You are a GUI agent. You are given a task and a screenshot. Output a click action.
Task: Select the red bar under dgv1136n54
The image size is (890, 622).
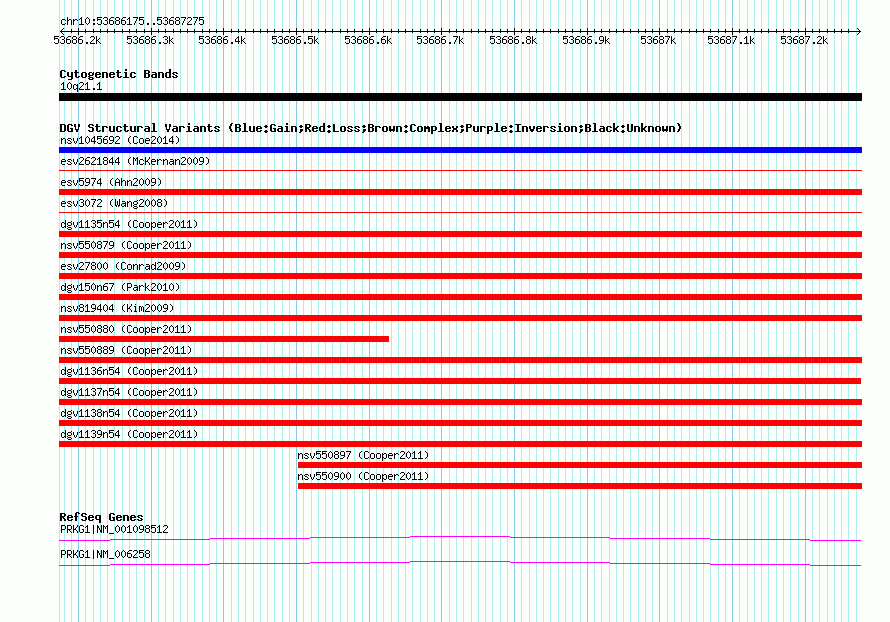460,381
